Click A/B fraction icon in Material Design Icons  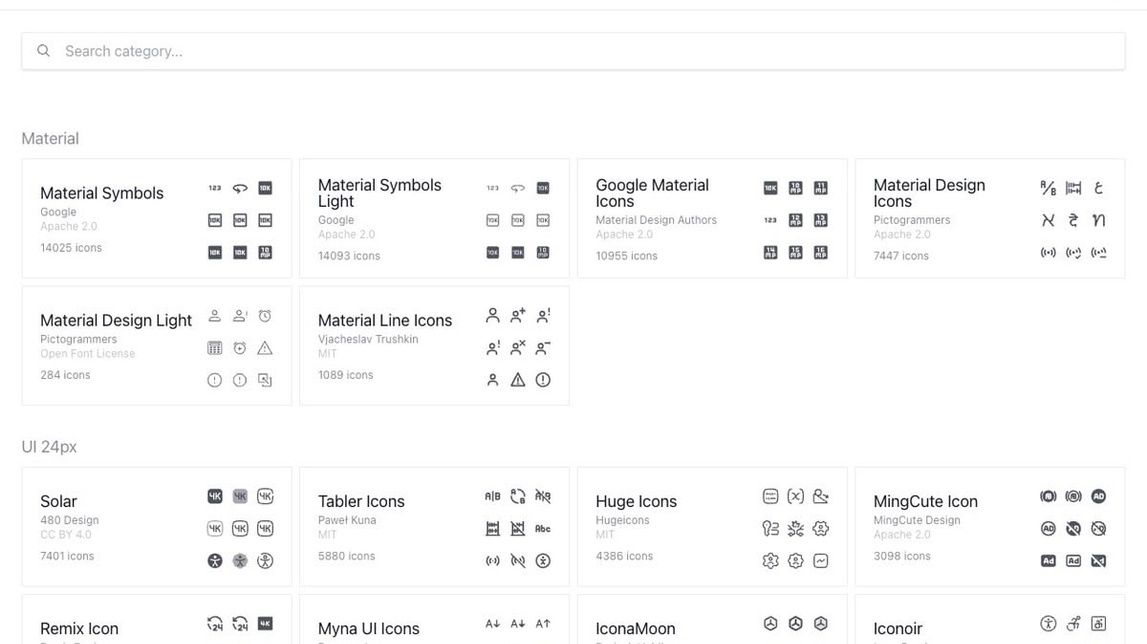point(1048,188)
